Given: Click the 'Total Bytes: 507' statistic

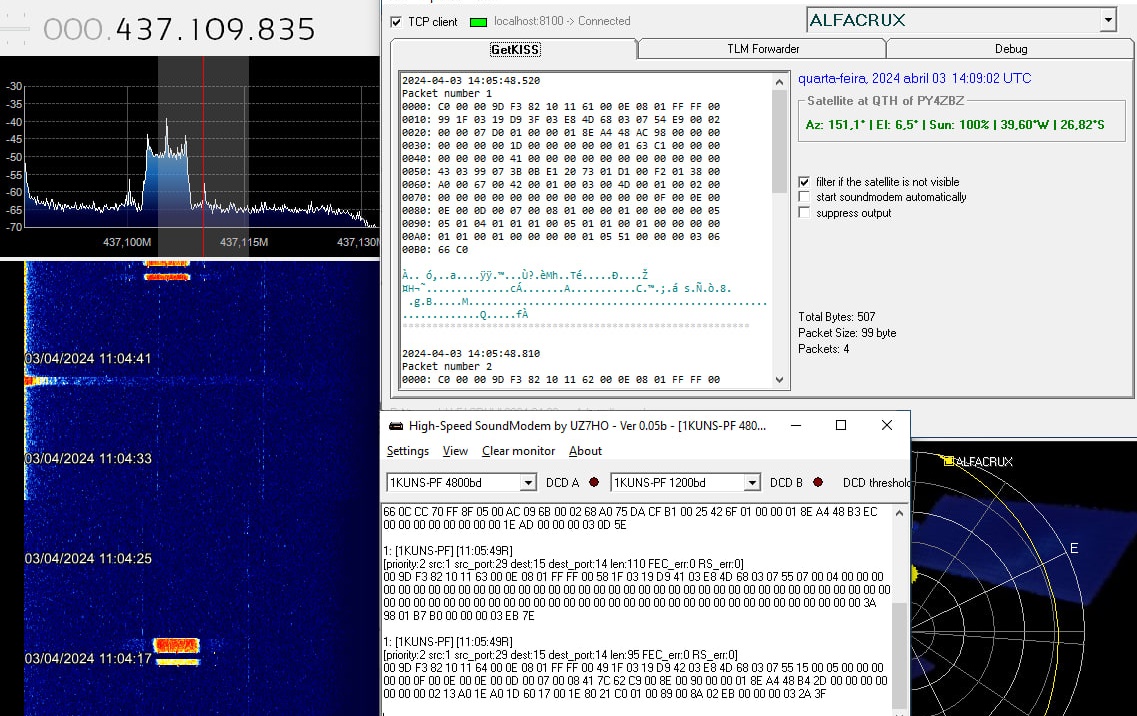Looking at the screenshot, I should click(837, 317).
